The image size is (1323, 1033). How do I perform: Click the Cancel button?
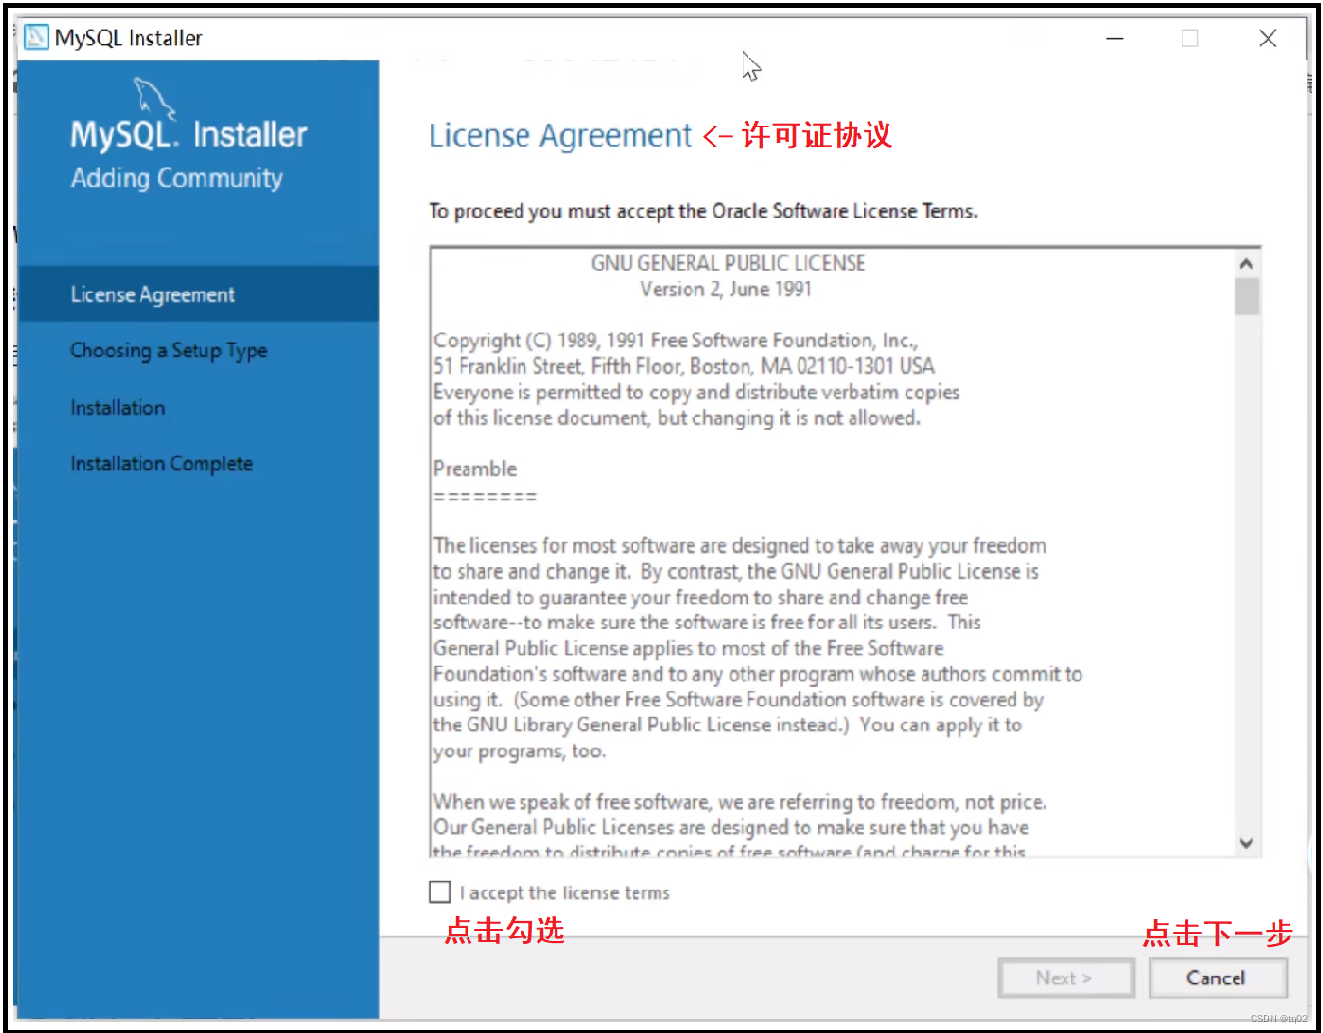(x=1217, y=978)
